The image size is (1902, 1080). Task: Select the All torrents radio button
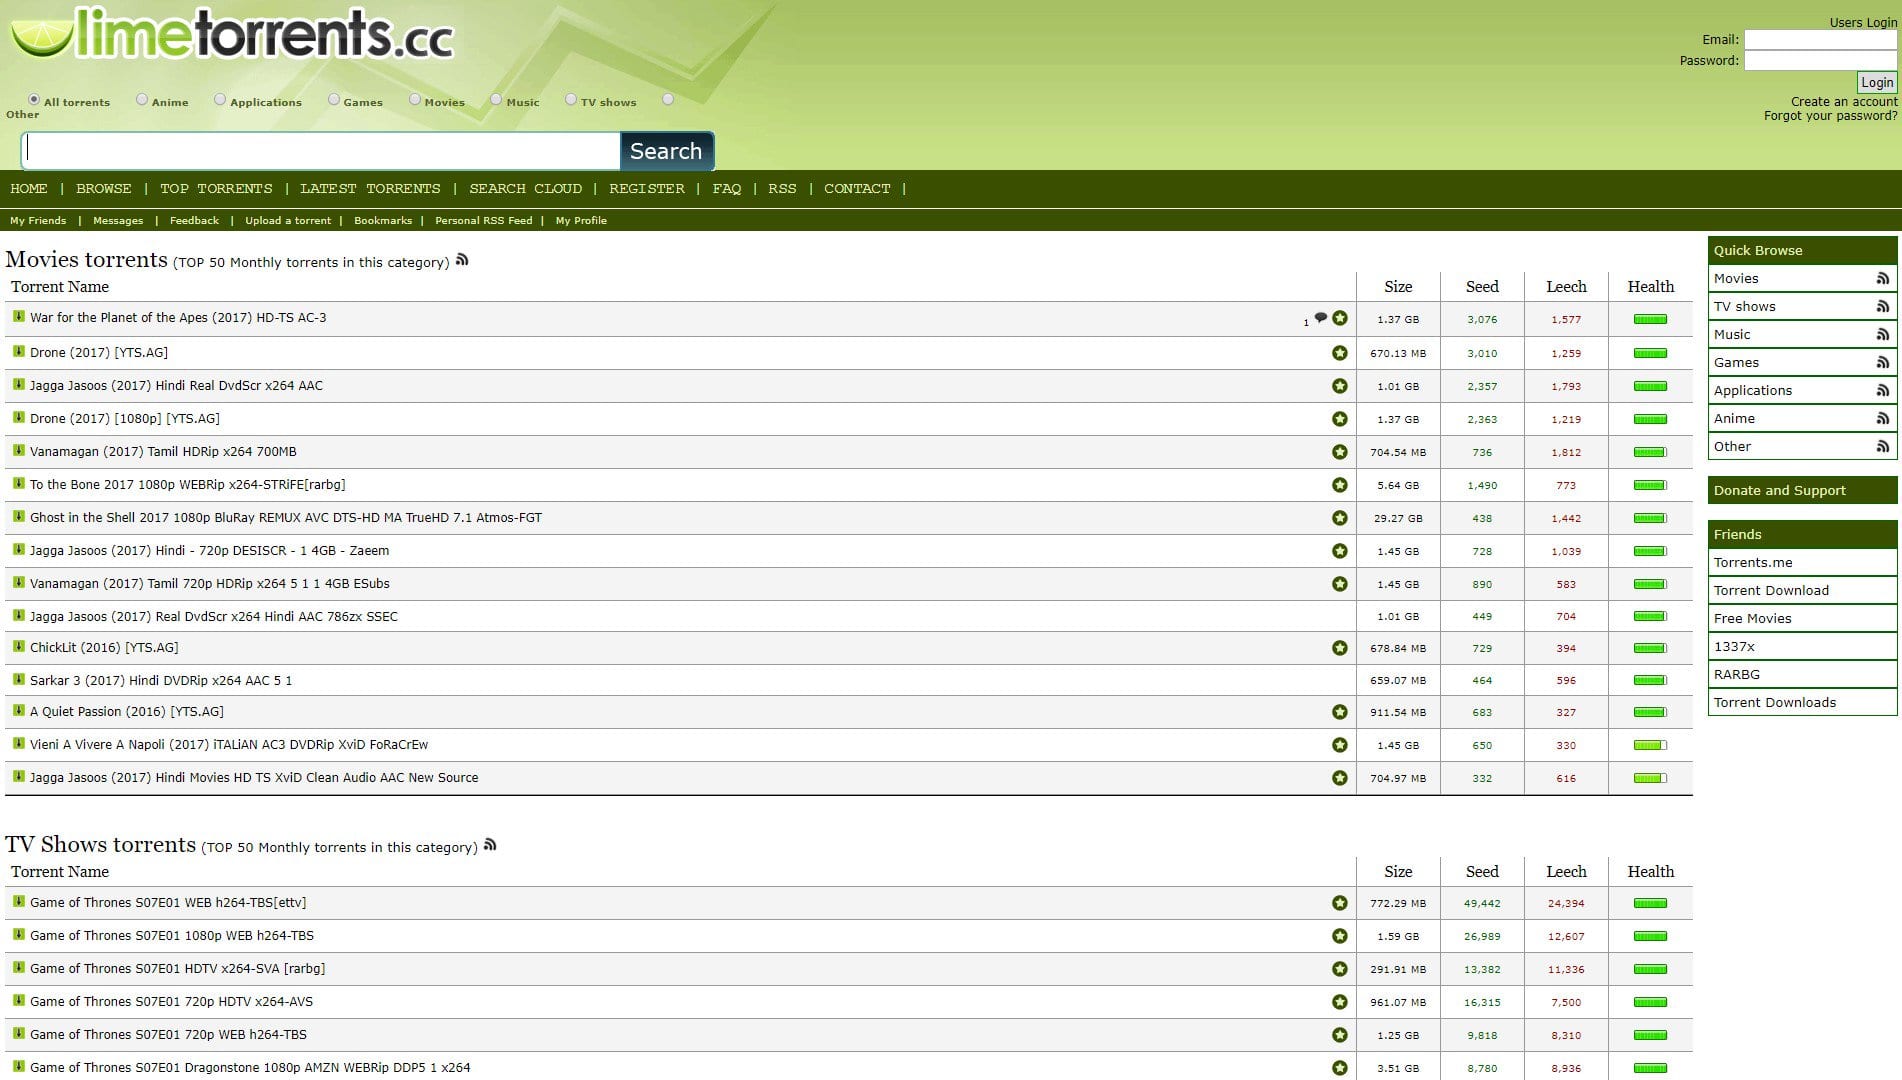pyautogui.click(x=34, y=100)
